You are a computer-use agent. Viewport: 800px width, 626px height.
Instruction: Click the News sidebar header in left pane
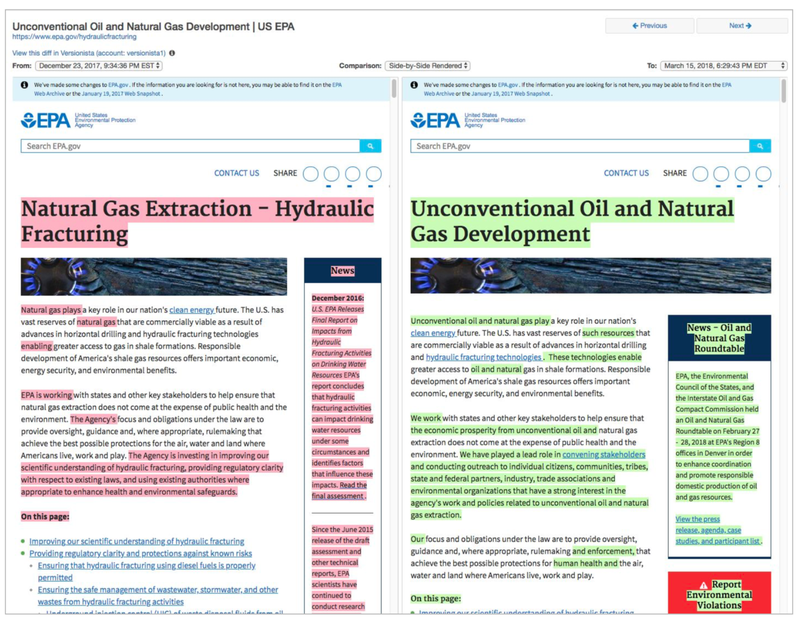coord(342,271)
